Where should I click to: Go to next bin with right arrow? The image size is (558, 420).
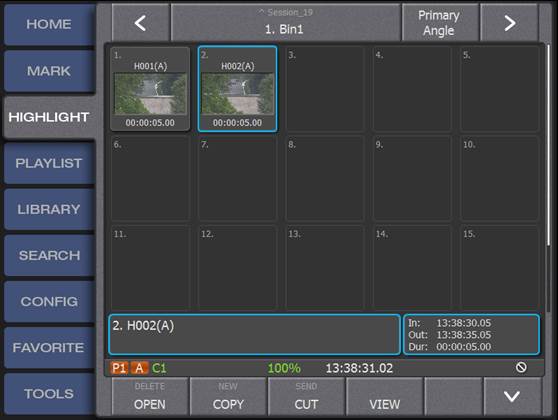point(509,23)
